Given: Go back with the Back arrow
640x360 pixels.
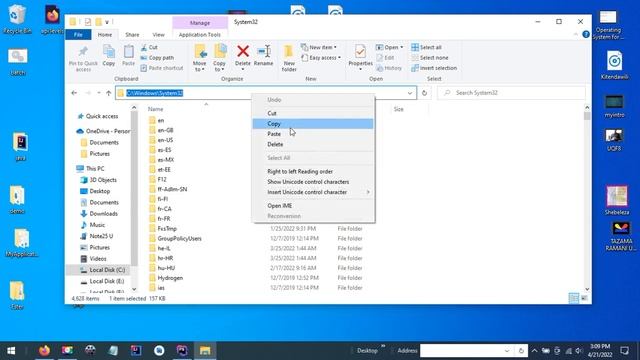Looking at the screenshot, I should tap(74, 93).
